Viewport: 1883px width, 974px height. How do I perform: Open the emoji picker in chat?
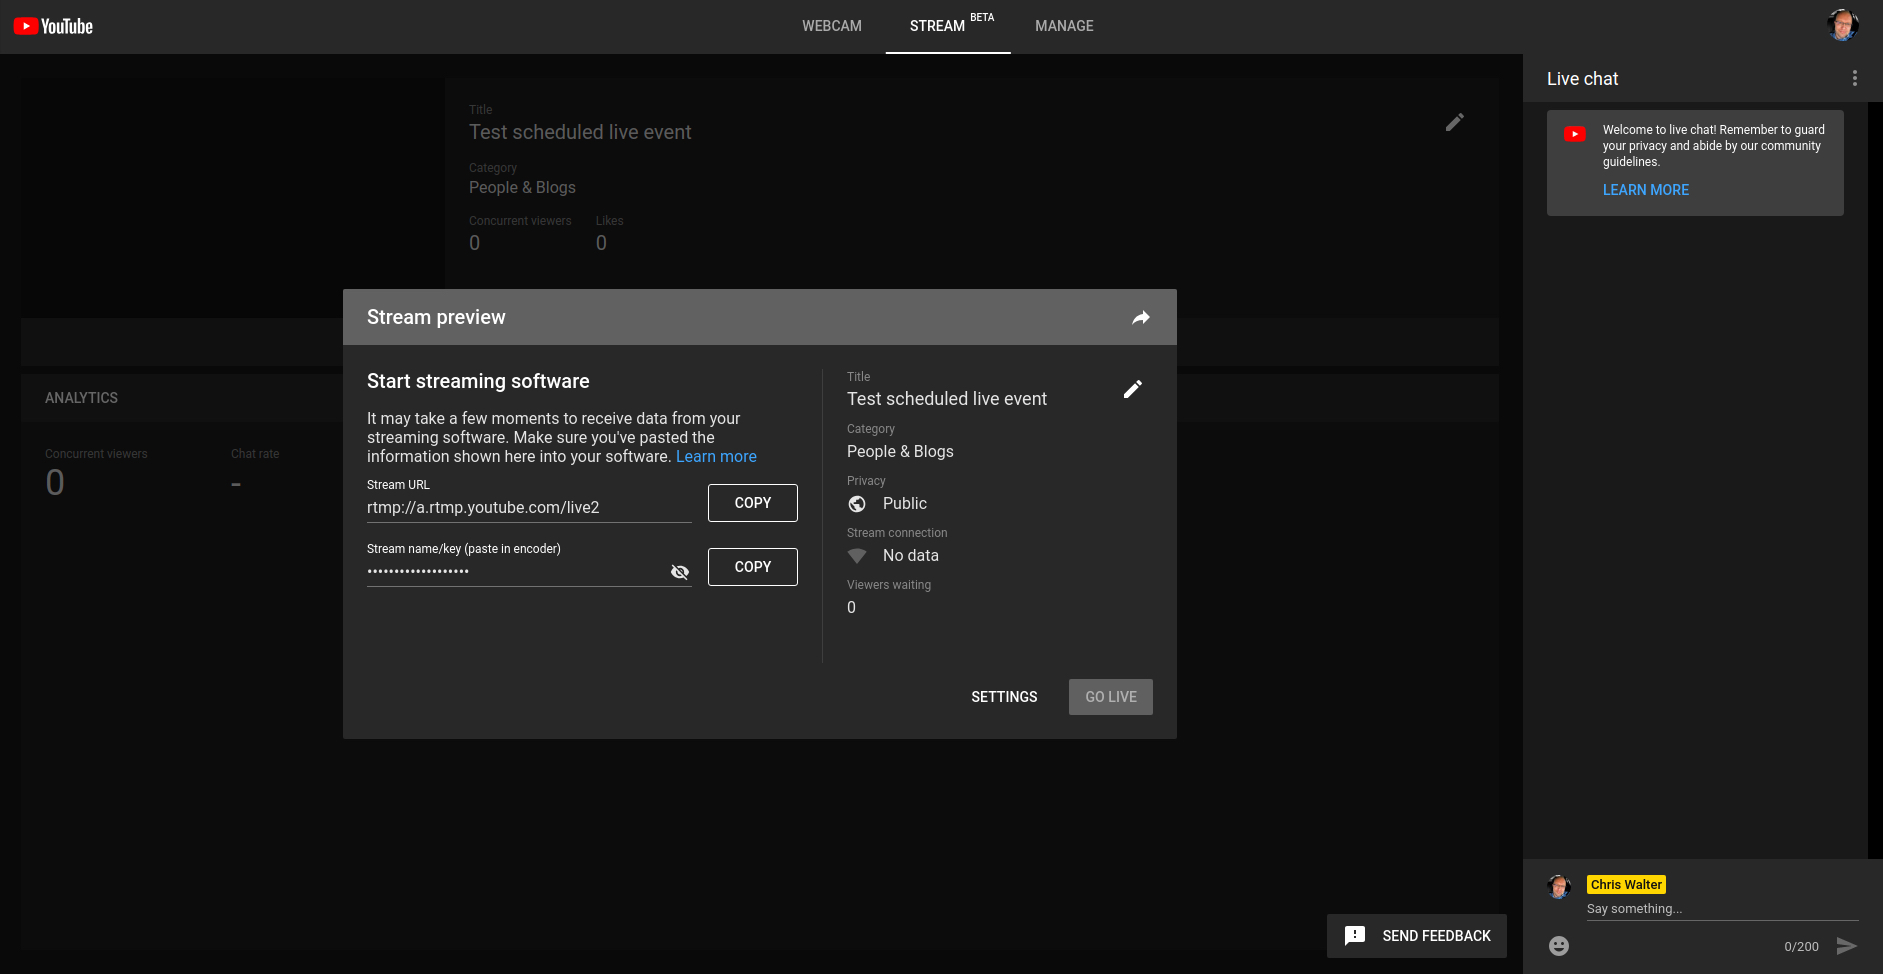[x=1558, y=946]
